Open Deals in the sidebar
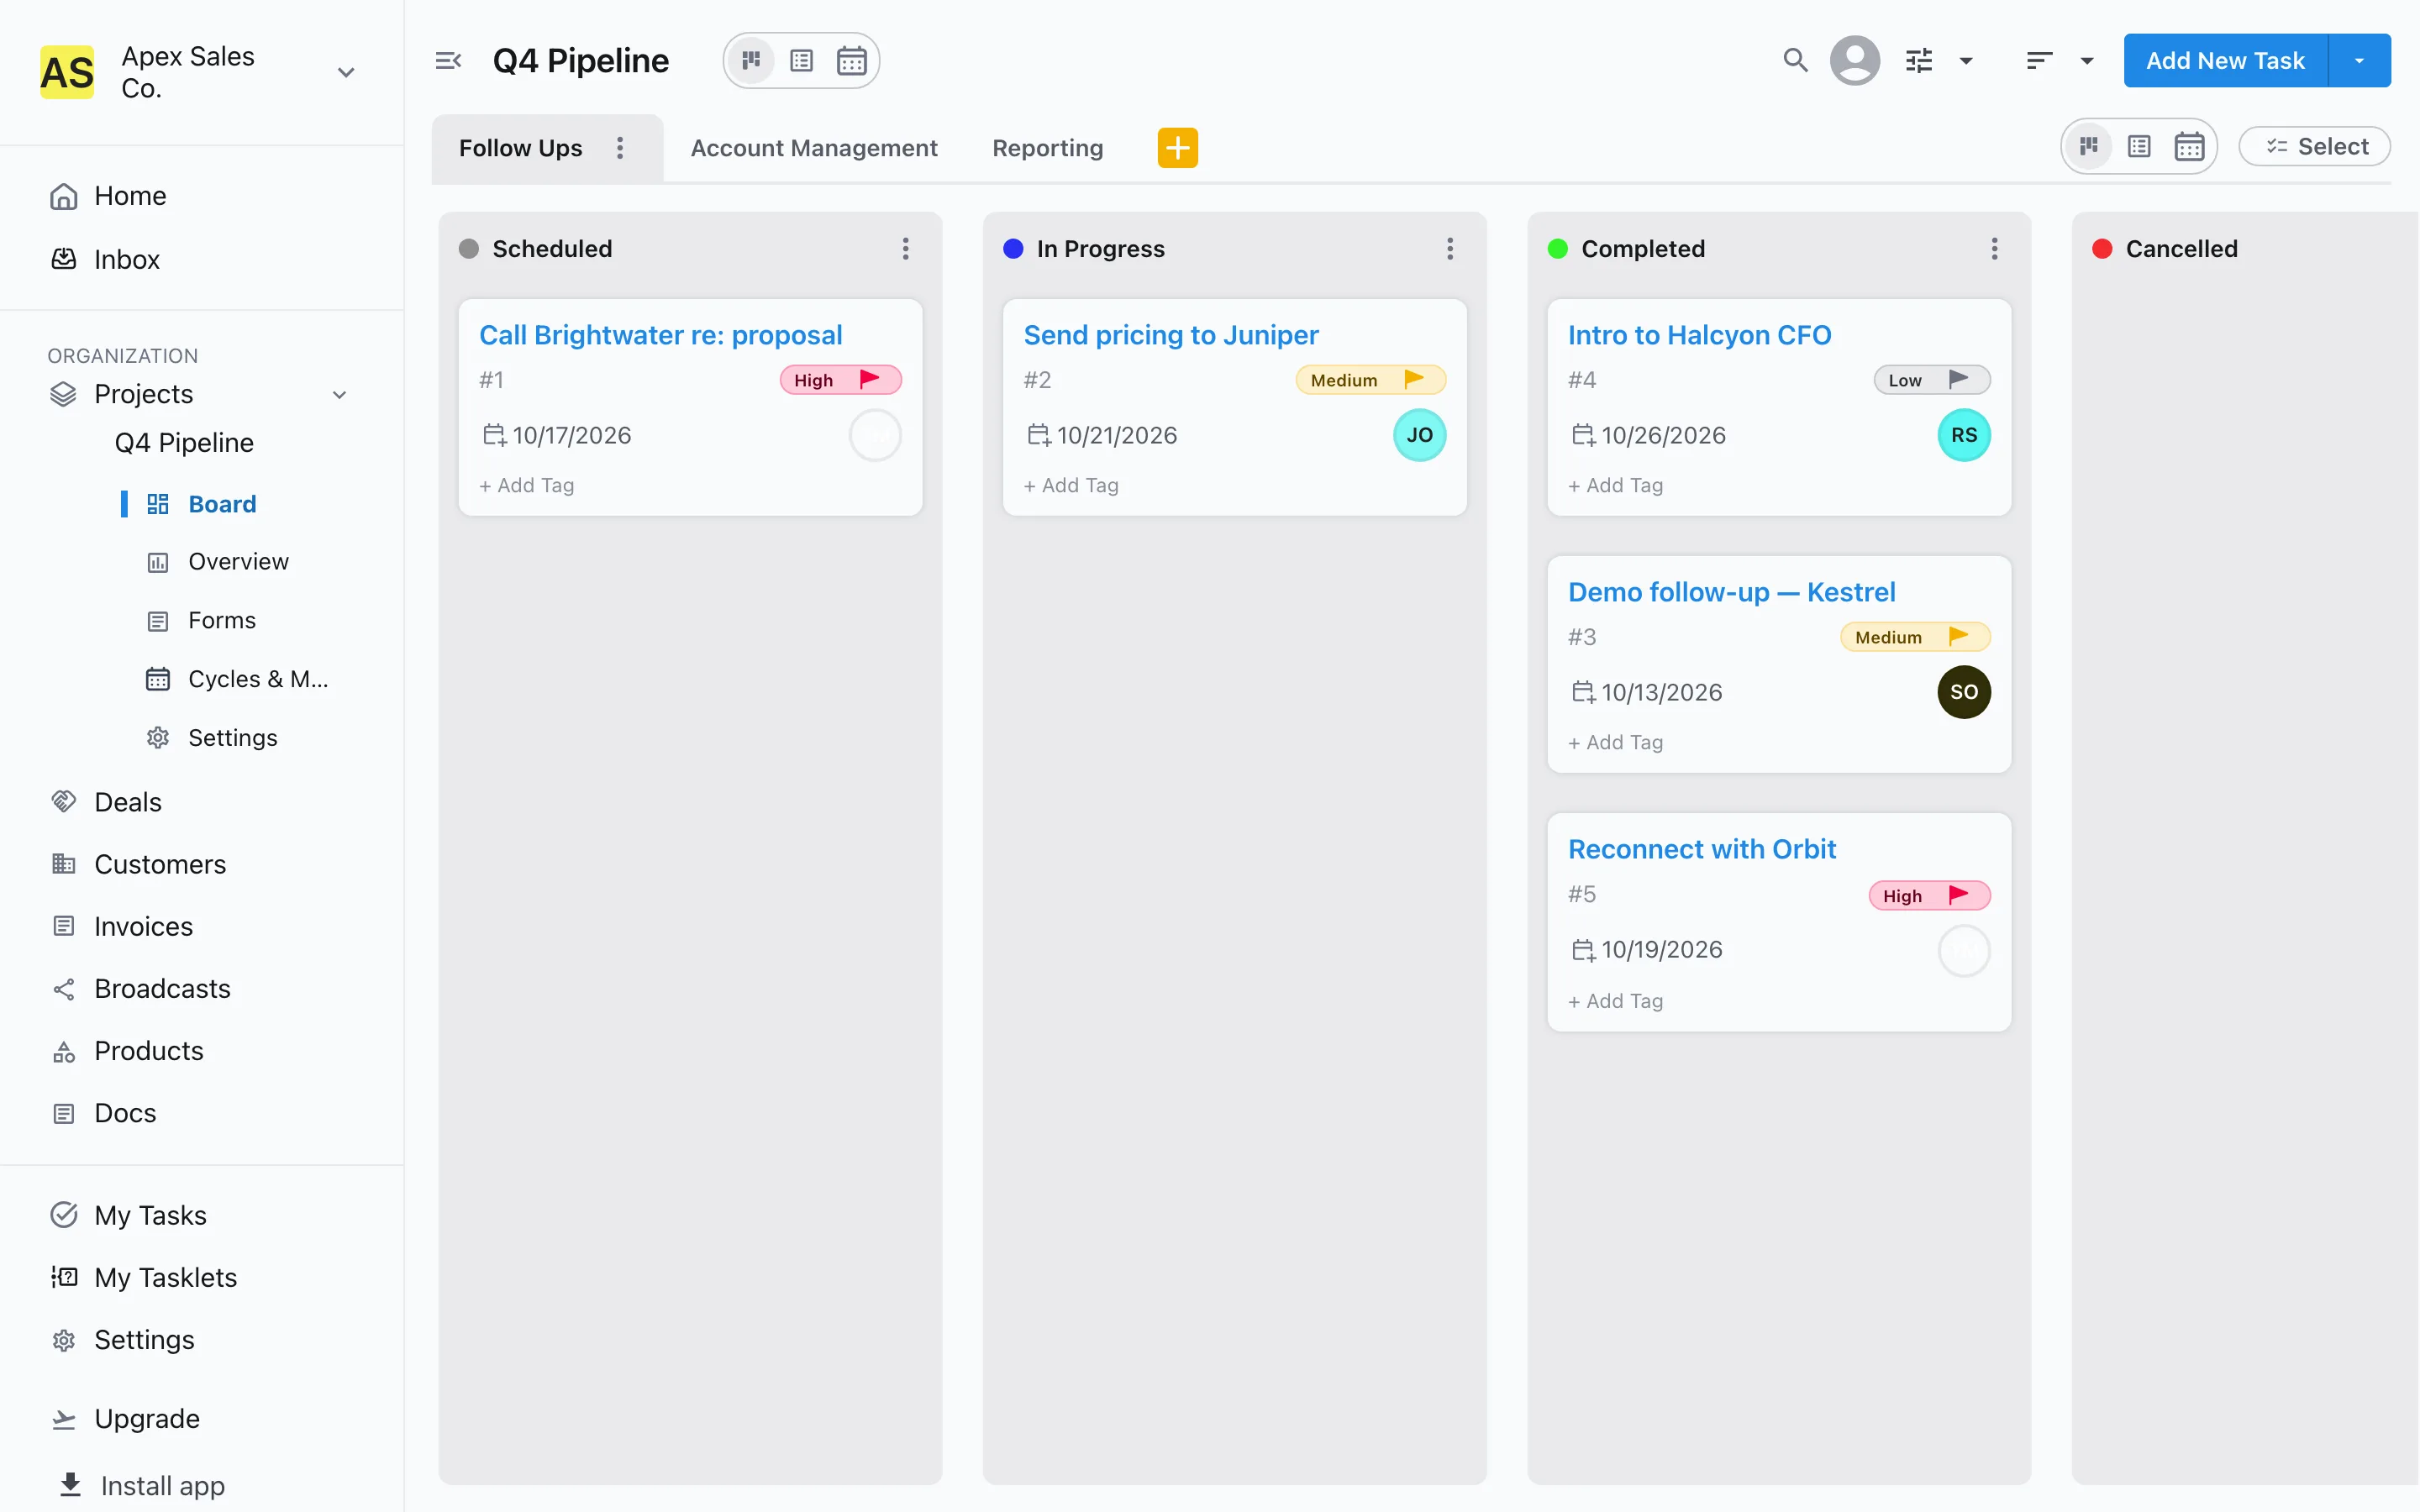The image size is (2420, 1512). pos(128,802)
